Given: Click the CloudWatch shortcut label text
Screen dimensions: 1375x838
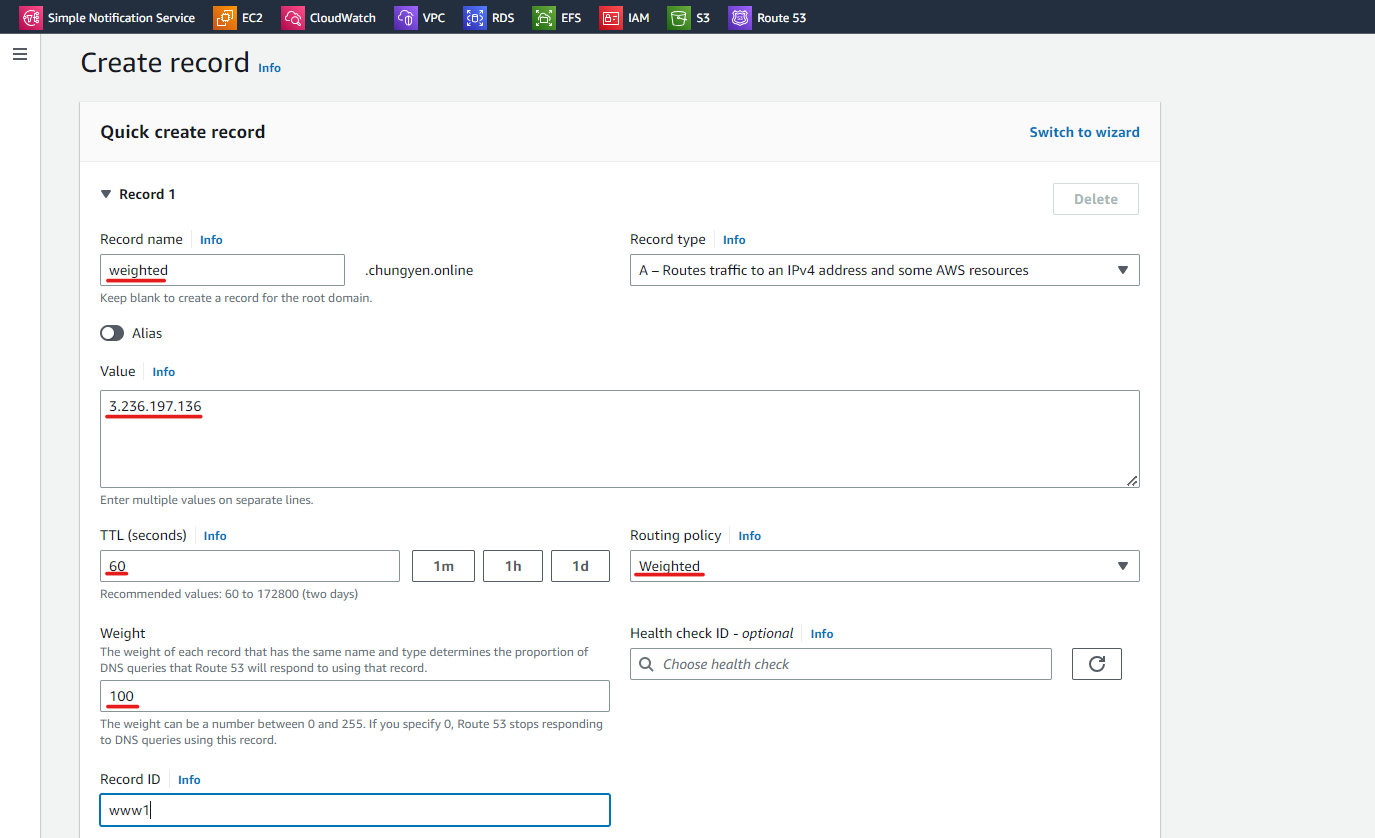Looking at the screenshot, I should click(343, 18).
